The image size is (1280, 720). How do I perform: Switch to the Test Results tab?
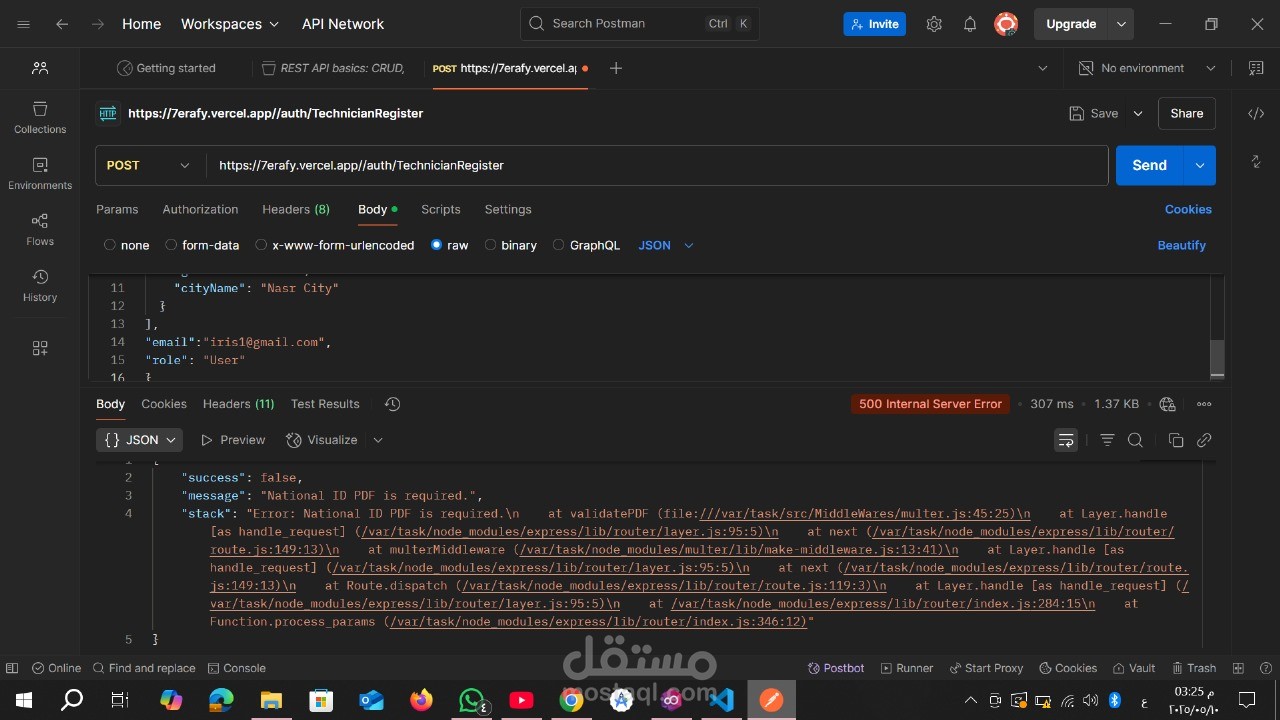(x=325, y=404)
